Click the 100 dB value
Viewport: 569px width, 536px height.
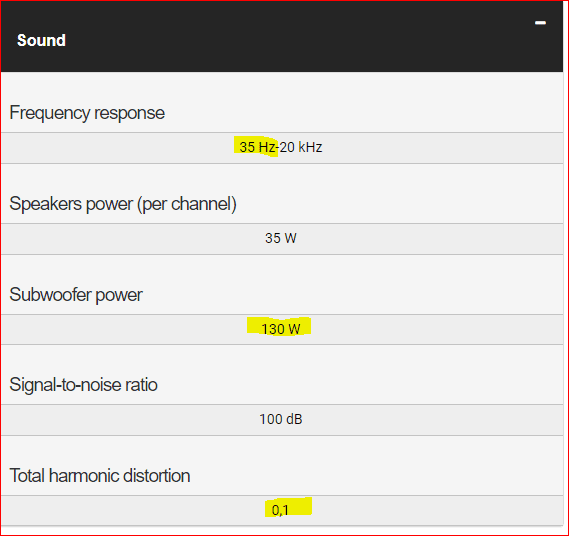[281, 419]
